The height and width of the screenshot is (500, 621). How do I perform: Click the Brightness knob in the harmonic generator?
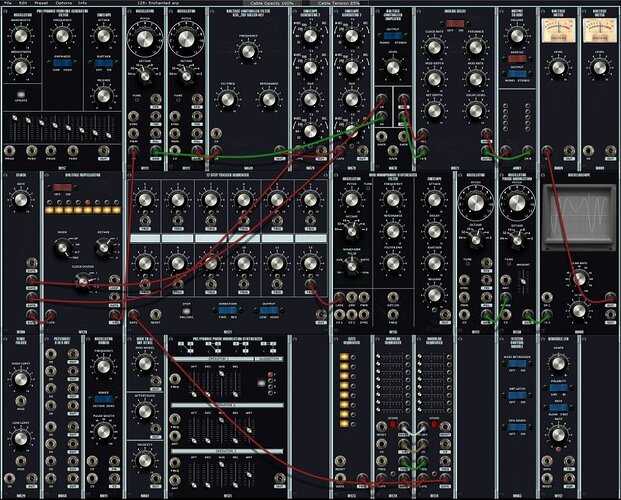pos(21,67)
